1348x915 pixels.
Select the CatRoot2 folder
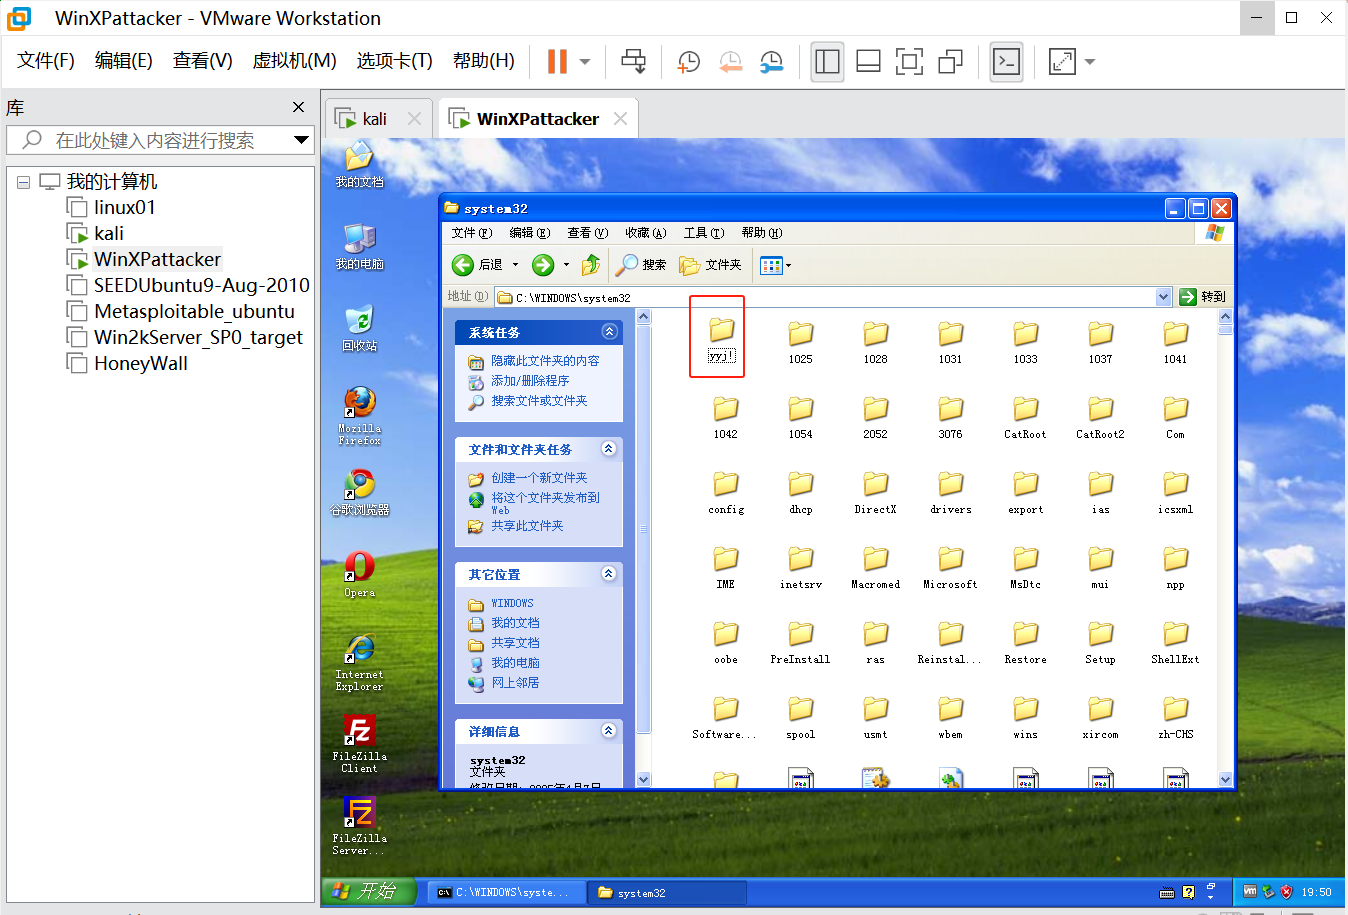[1100, 419]
